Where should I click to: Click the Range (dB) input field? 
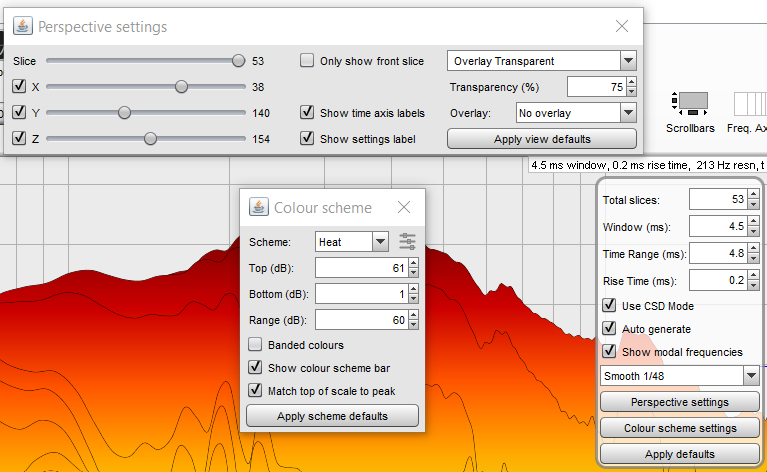362,320
